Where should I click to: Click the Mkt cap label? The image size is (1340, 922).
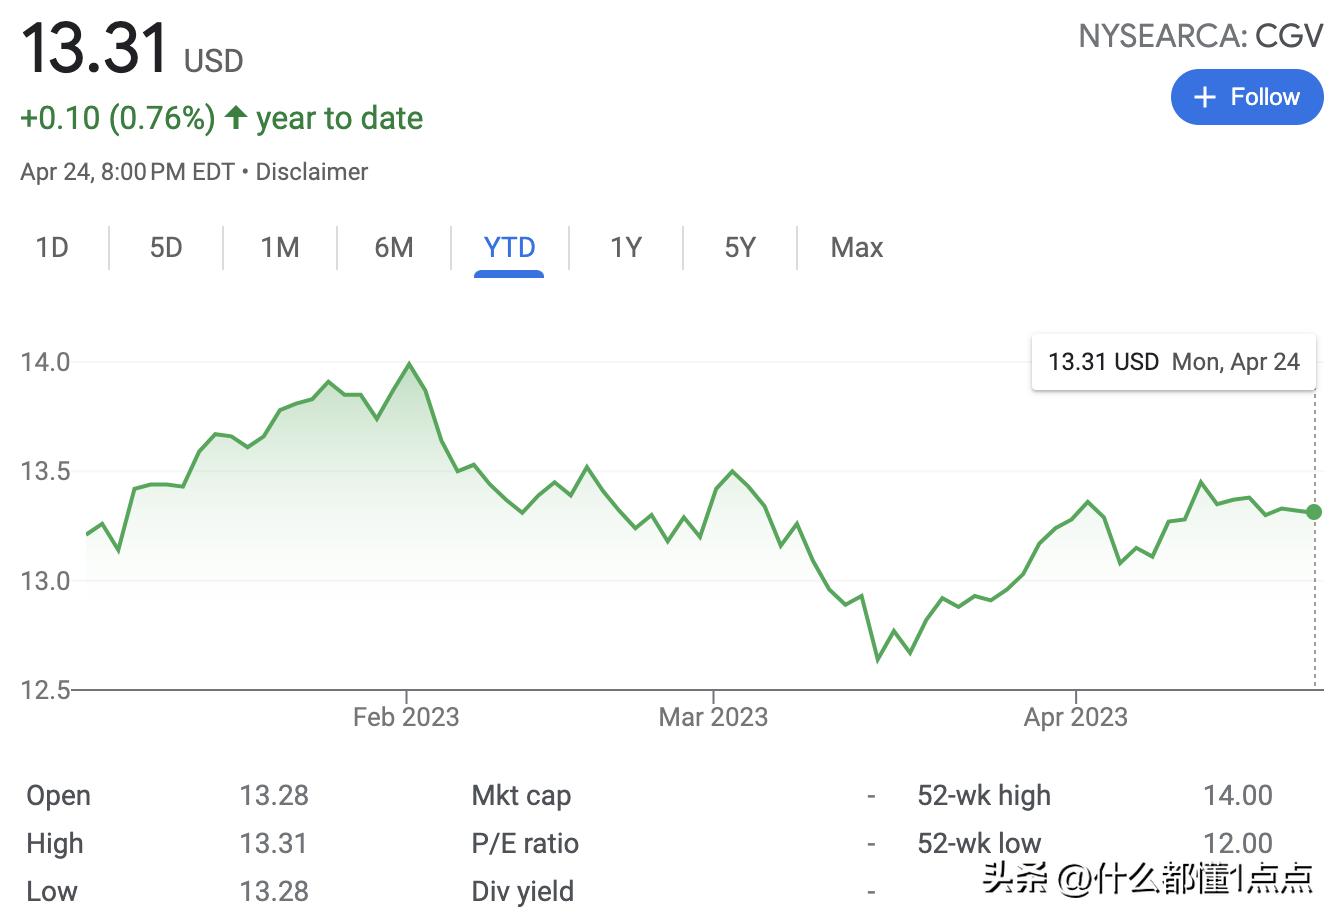point(521,795)
